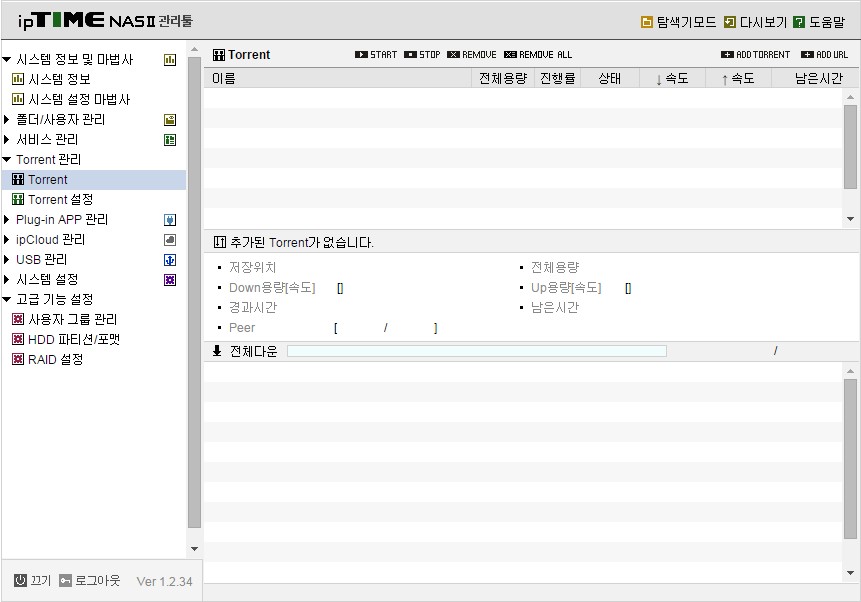Click the 전체다운 progress bar

[x=477, y=352]
